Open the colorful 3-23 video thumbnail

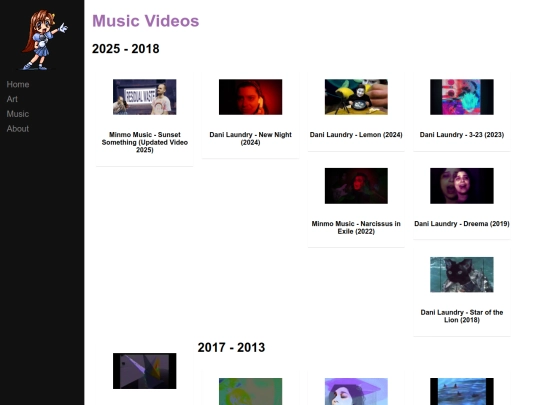point(462,97)
